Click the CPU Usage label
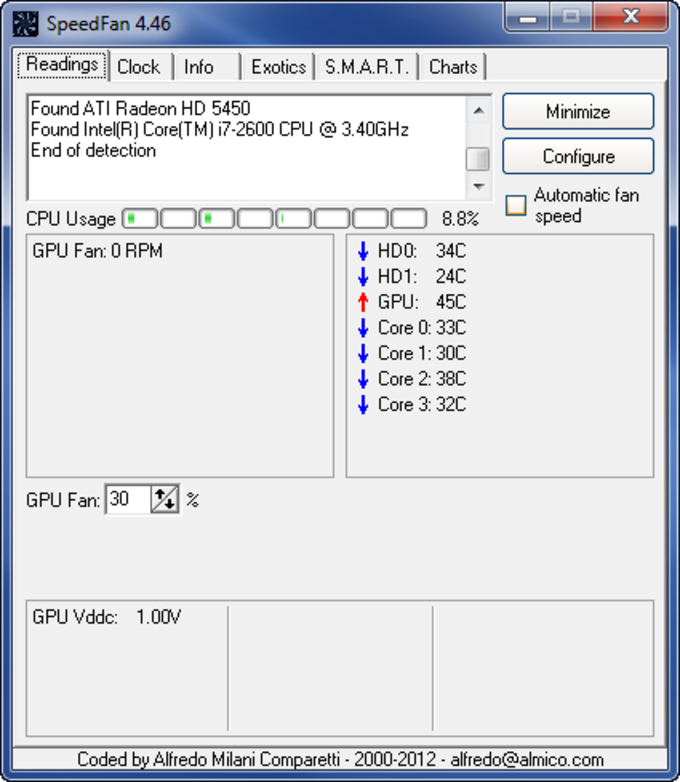Viewport: 680px width, 782px height. 71,219
